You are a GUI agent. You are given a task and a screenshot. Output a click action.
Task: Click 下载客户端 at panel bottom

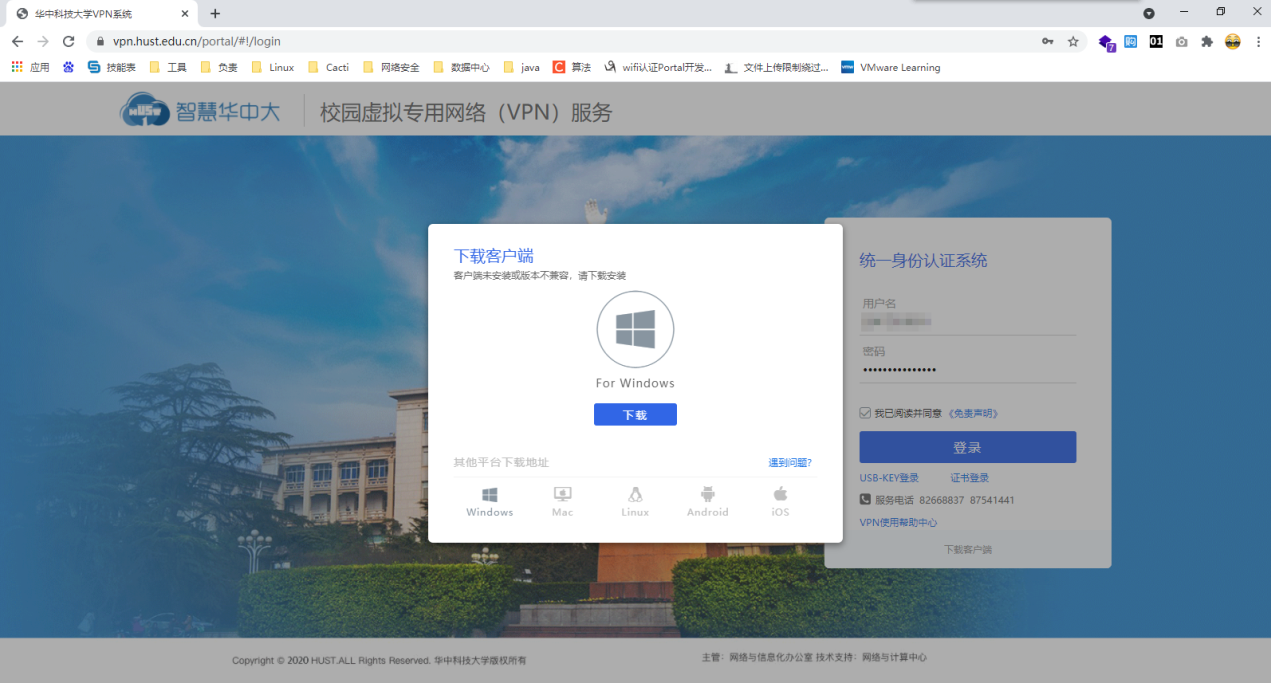click(968, 550)
